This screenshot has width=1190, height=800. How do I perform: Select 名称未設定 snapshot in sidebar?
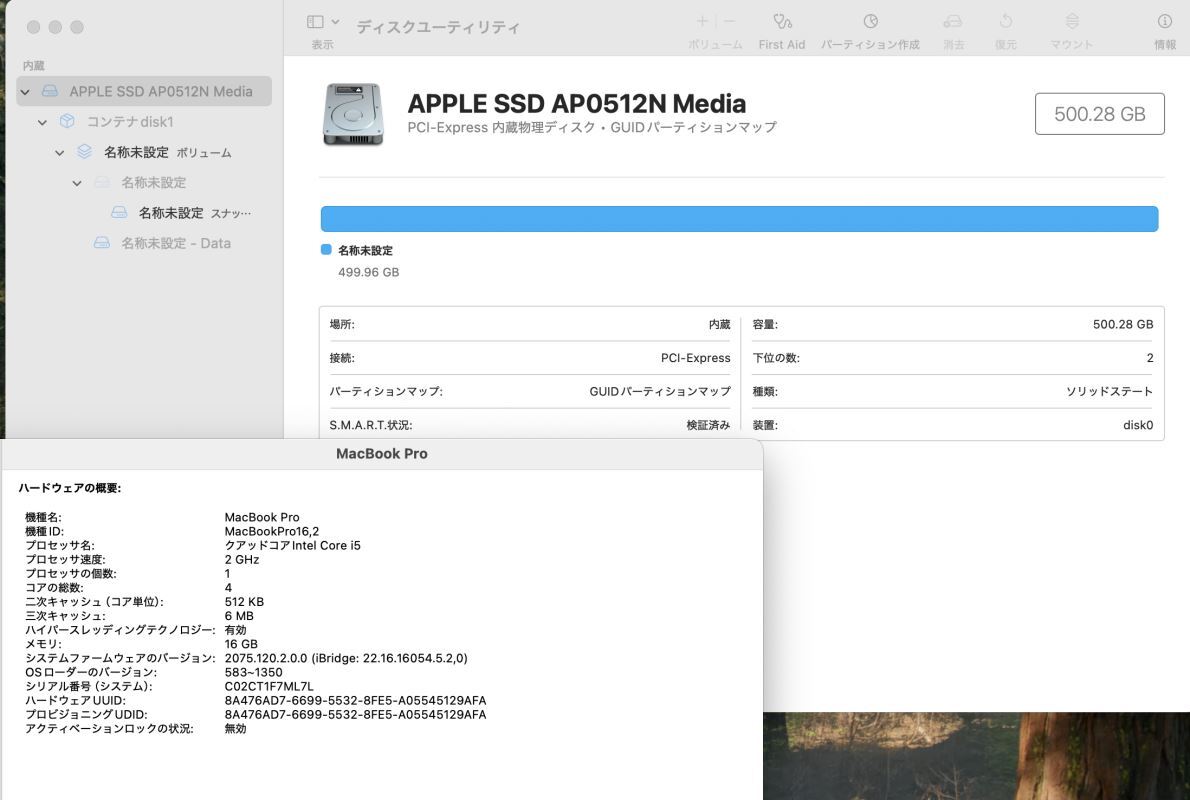[x=170, y=213]
